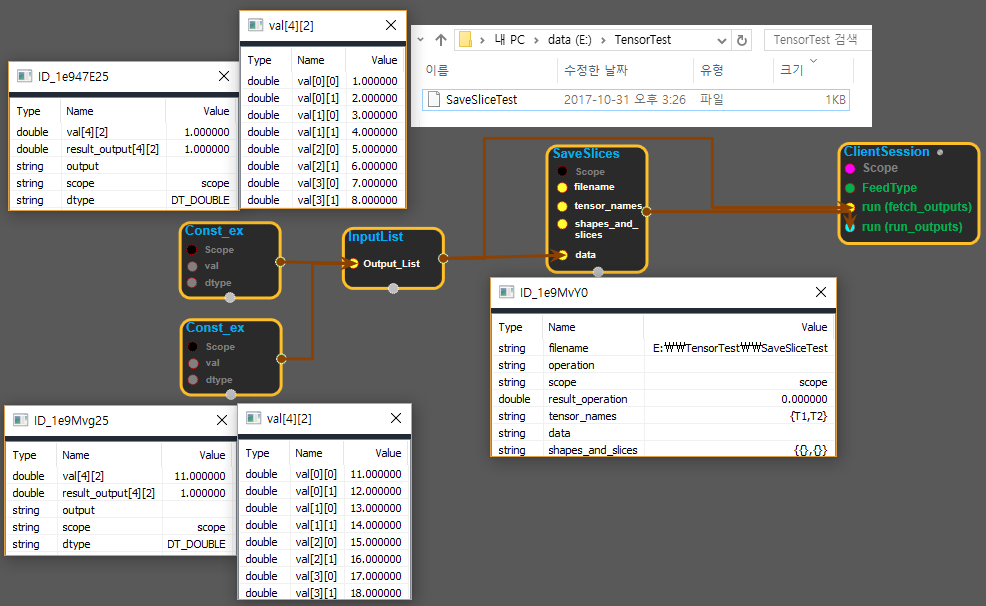Open the address bar history dropdown arrow
The width and height of the screenshot is (986, 606).
tap(720, 40)
